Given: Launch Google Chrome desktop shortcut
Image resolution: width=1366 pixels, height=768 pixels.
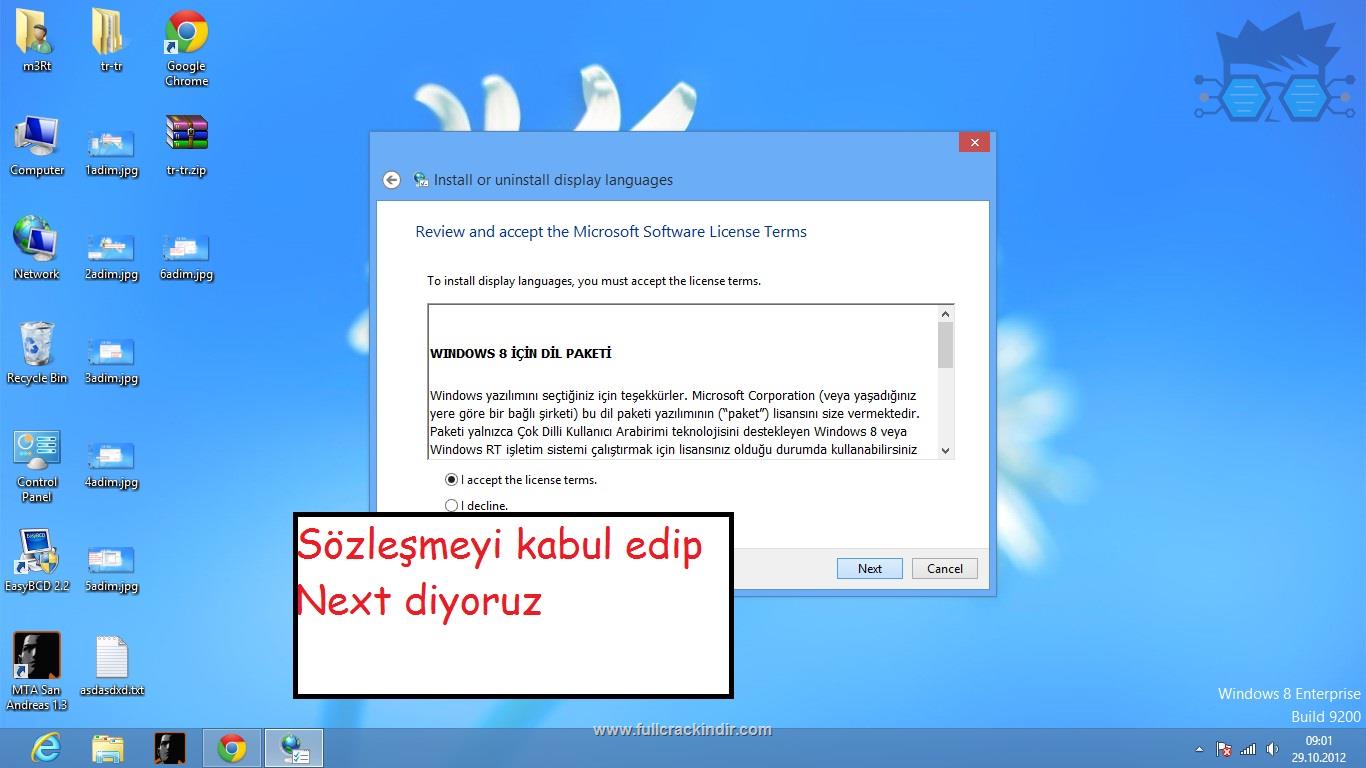Looking at the screenshot, I should tap(187, 48).
